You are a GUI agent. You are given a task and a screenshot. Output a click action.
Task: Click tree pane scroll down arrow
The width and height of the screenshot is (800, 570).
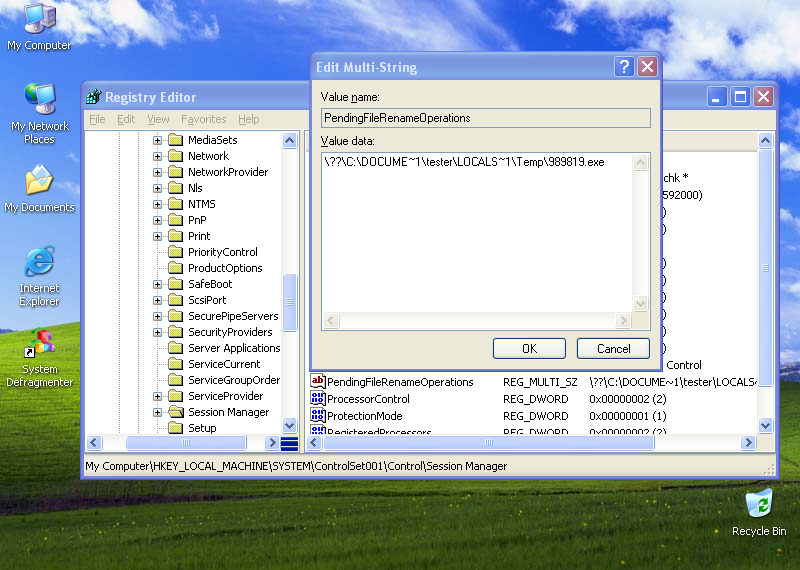pos(289,425)
